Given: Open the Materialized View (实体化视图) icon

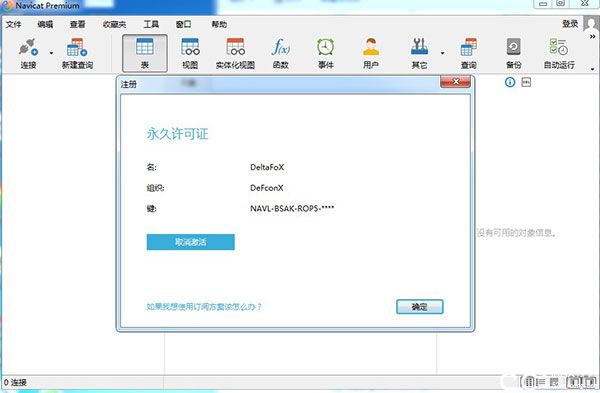Looking at the screenshot, I should [x=235, y=53].
